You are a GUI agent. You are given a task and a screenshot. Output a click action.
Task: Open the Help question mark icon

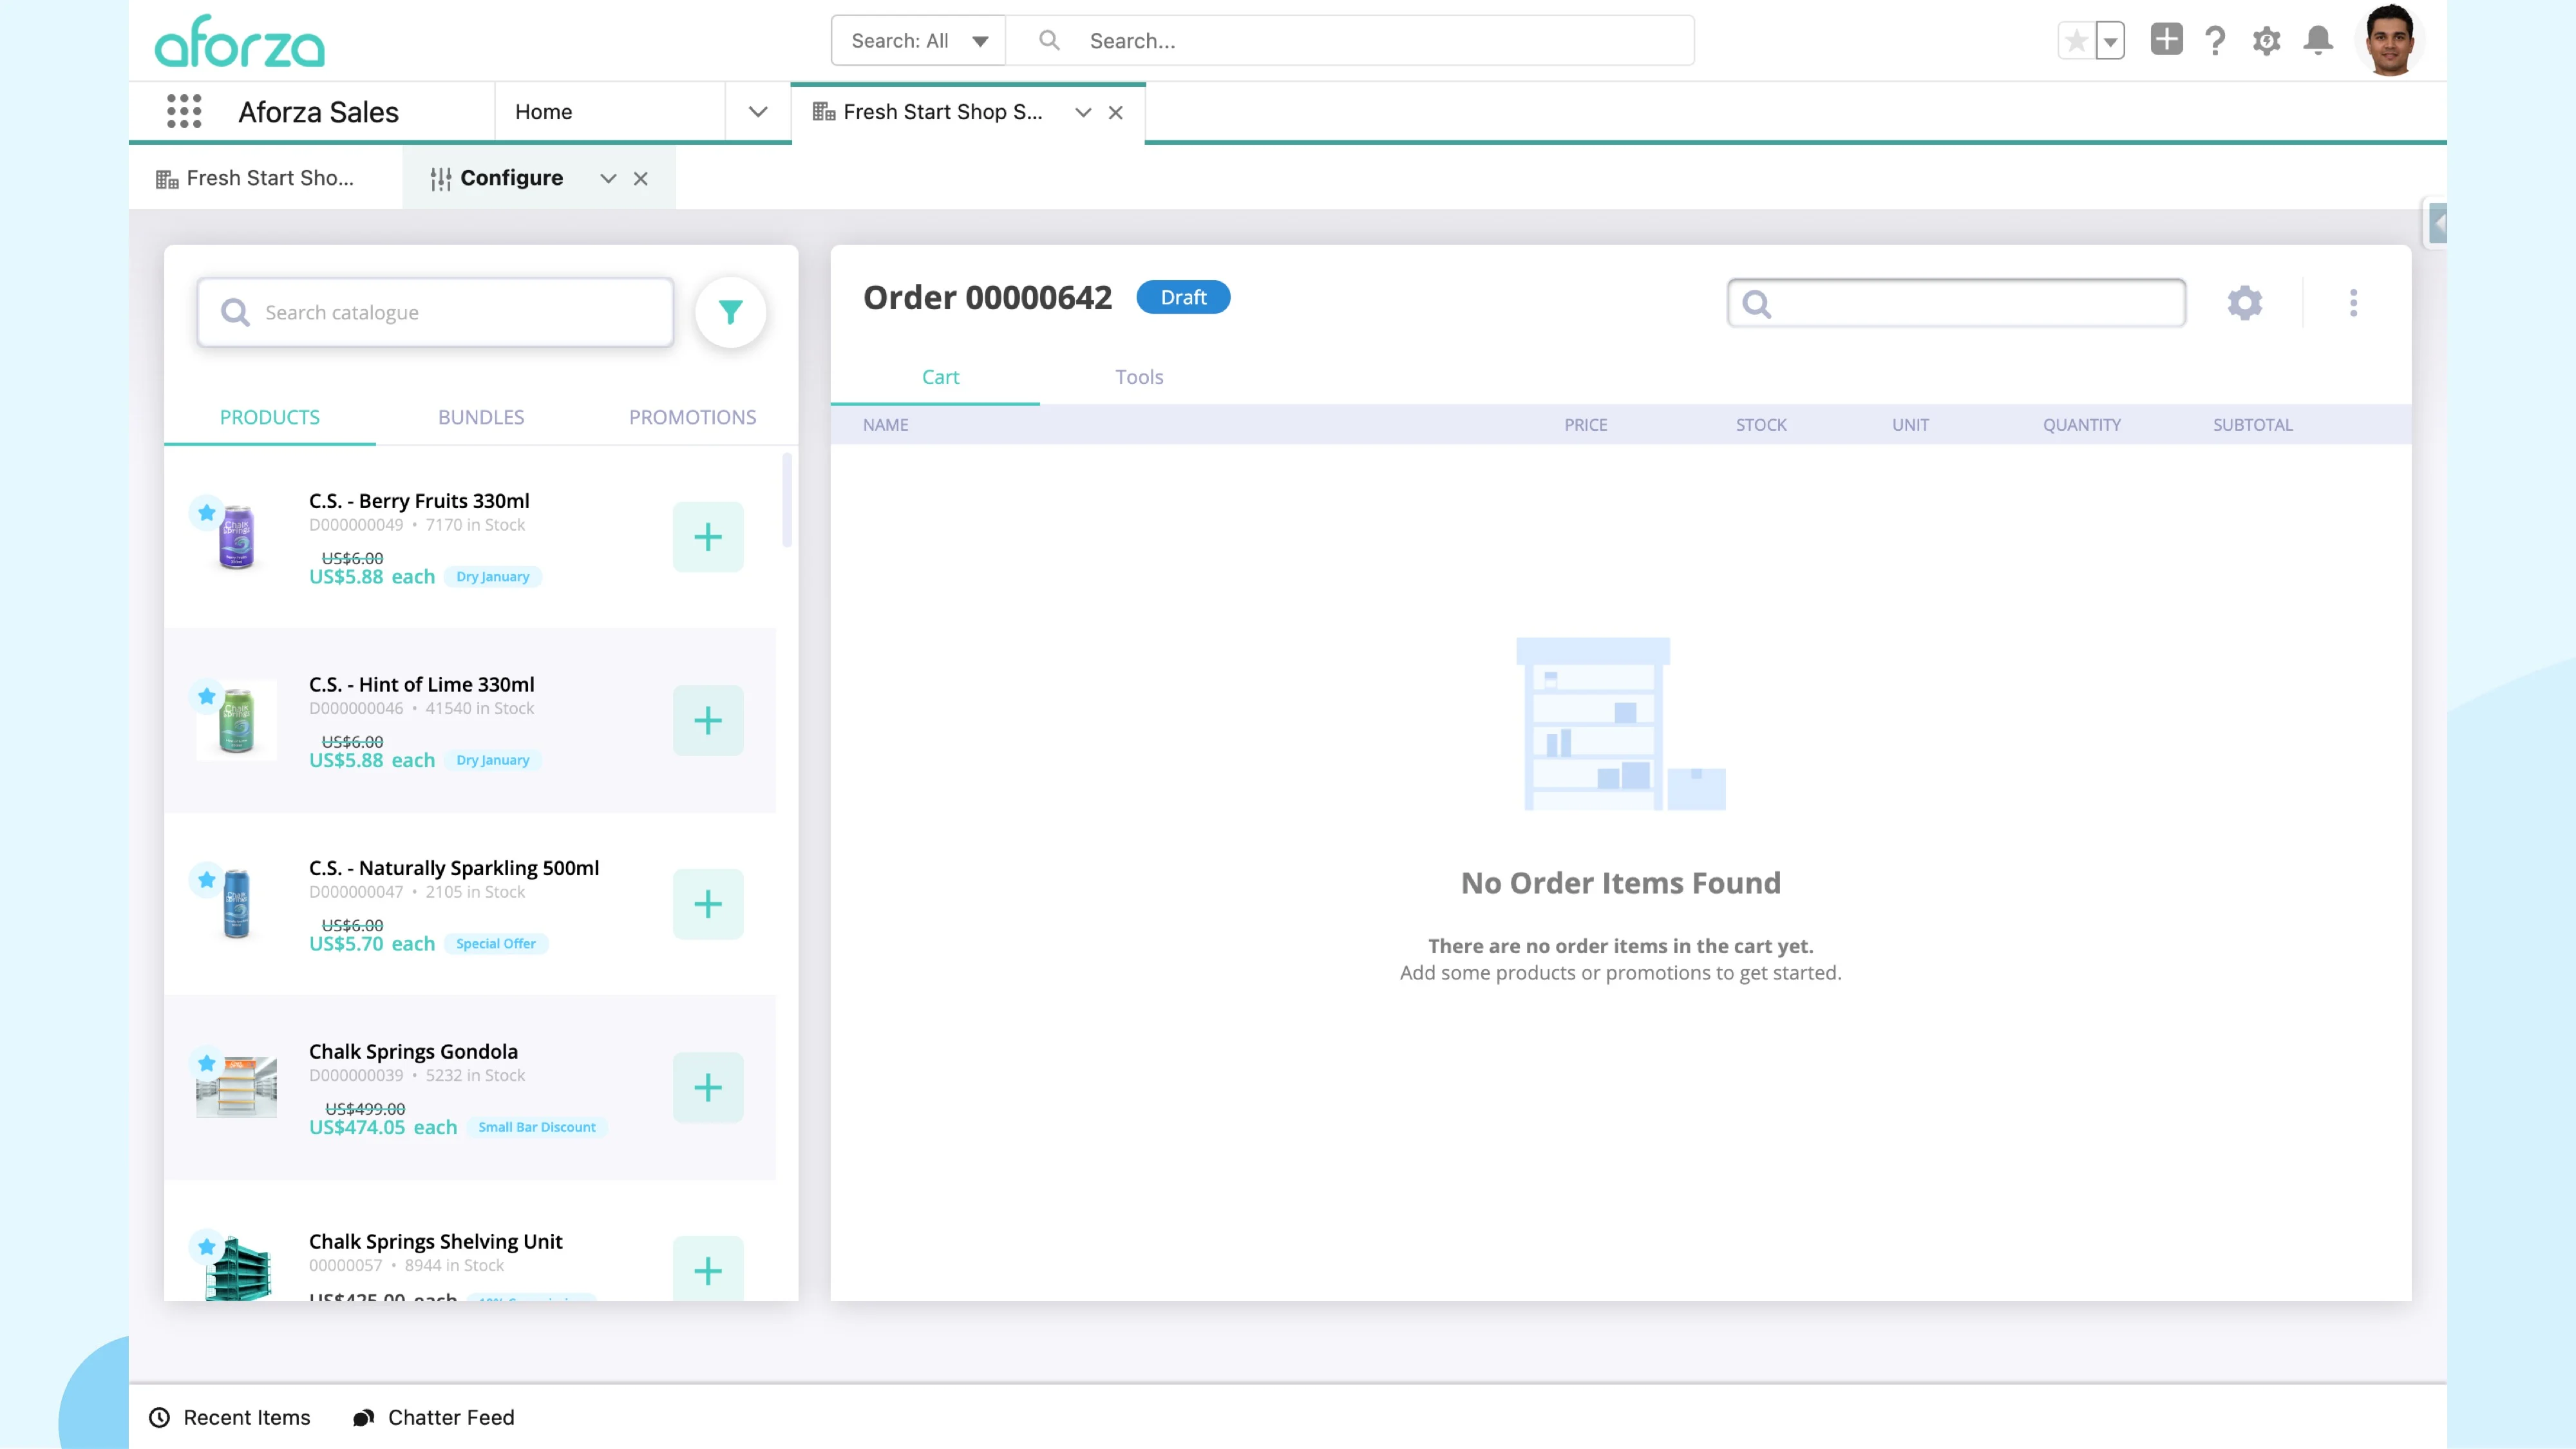2215,41
